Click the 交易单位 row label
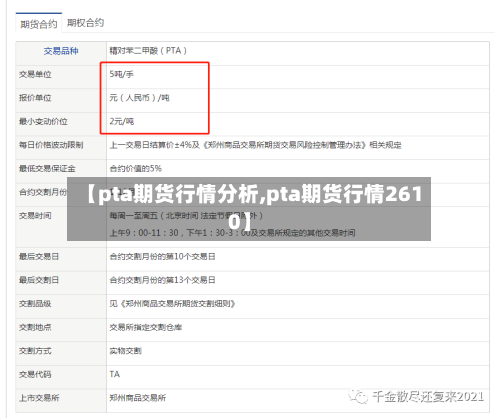 pyautogui.click(x=35, y=74)
